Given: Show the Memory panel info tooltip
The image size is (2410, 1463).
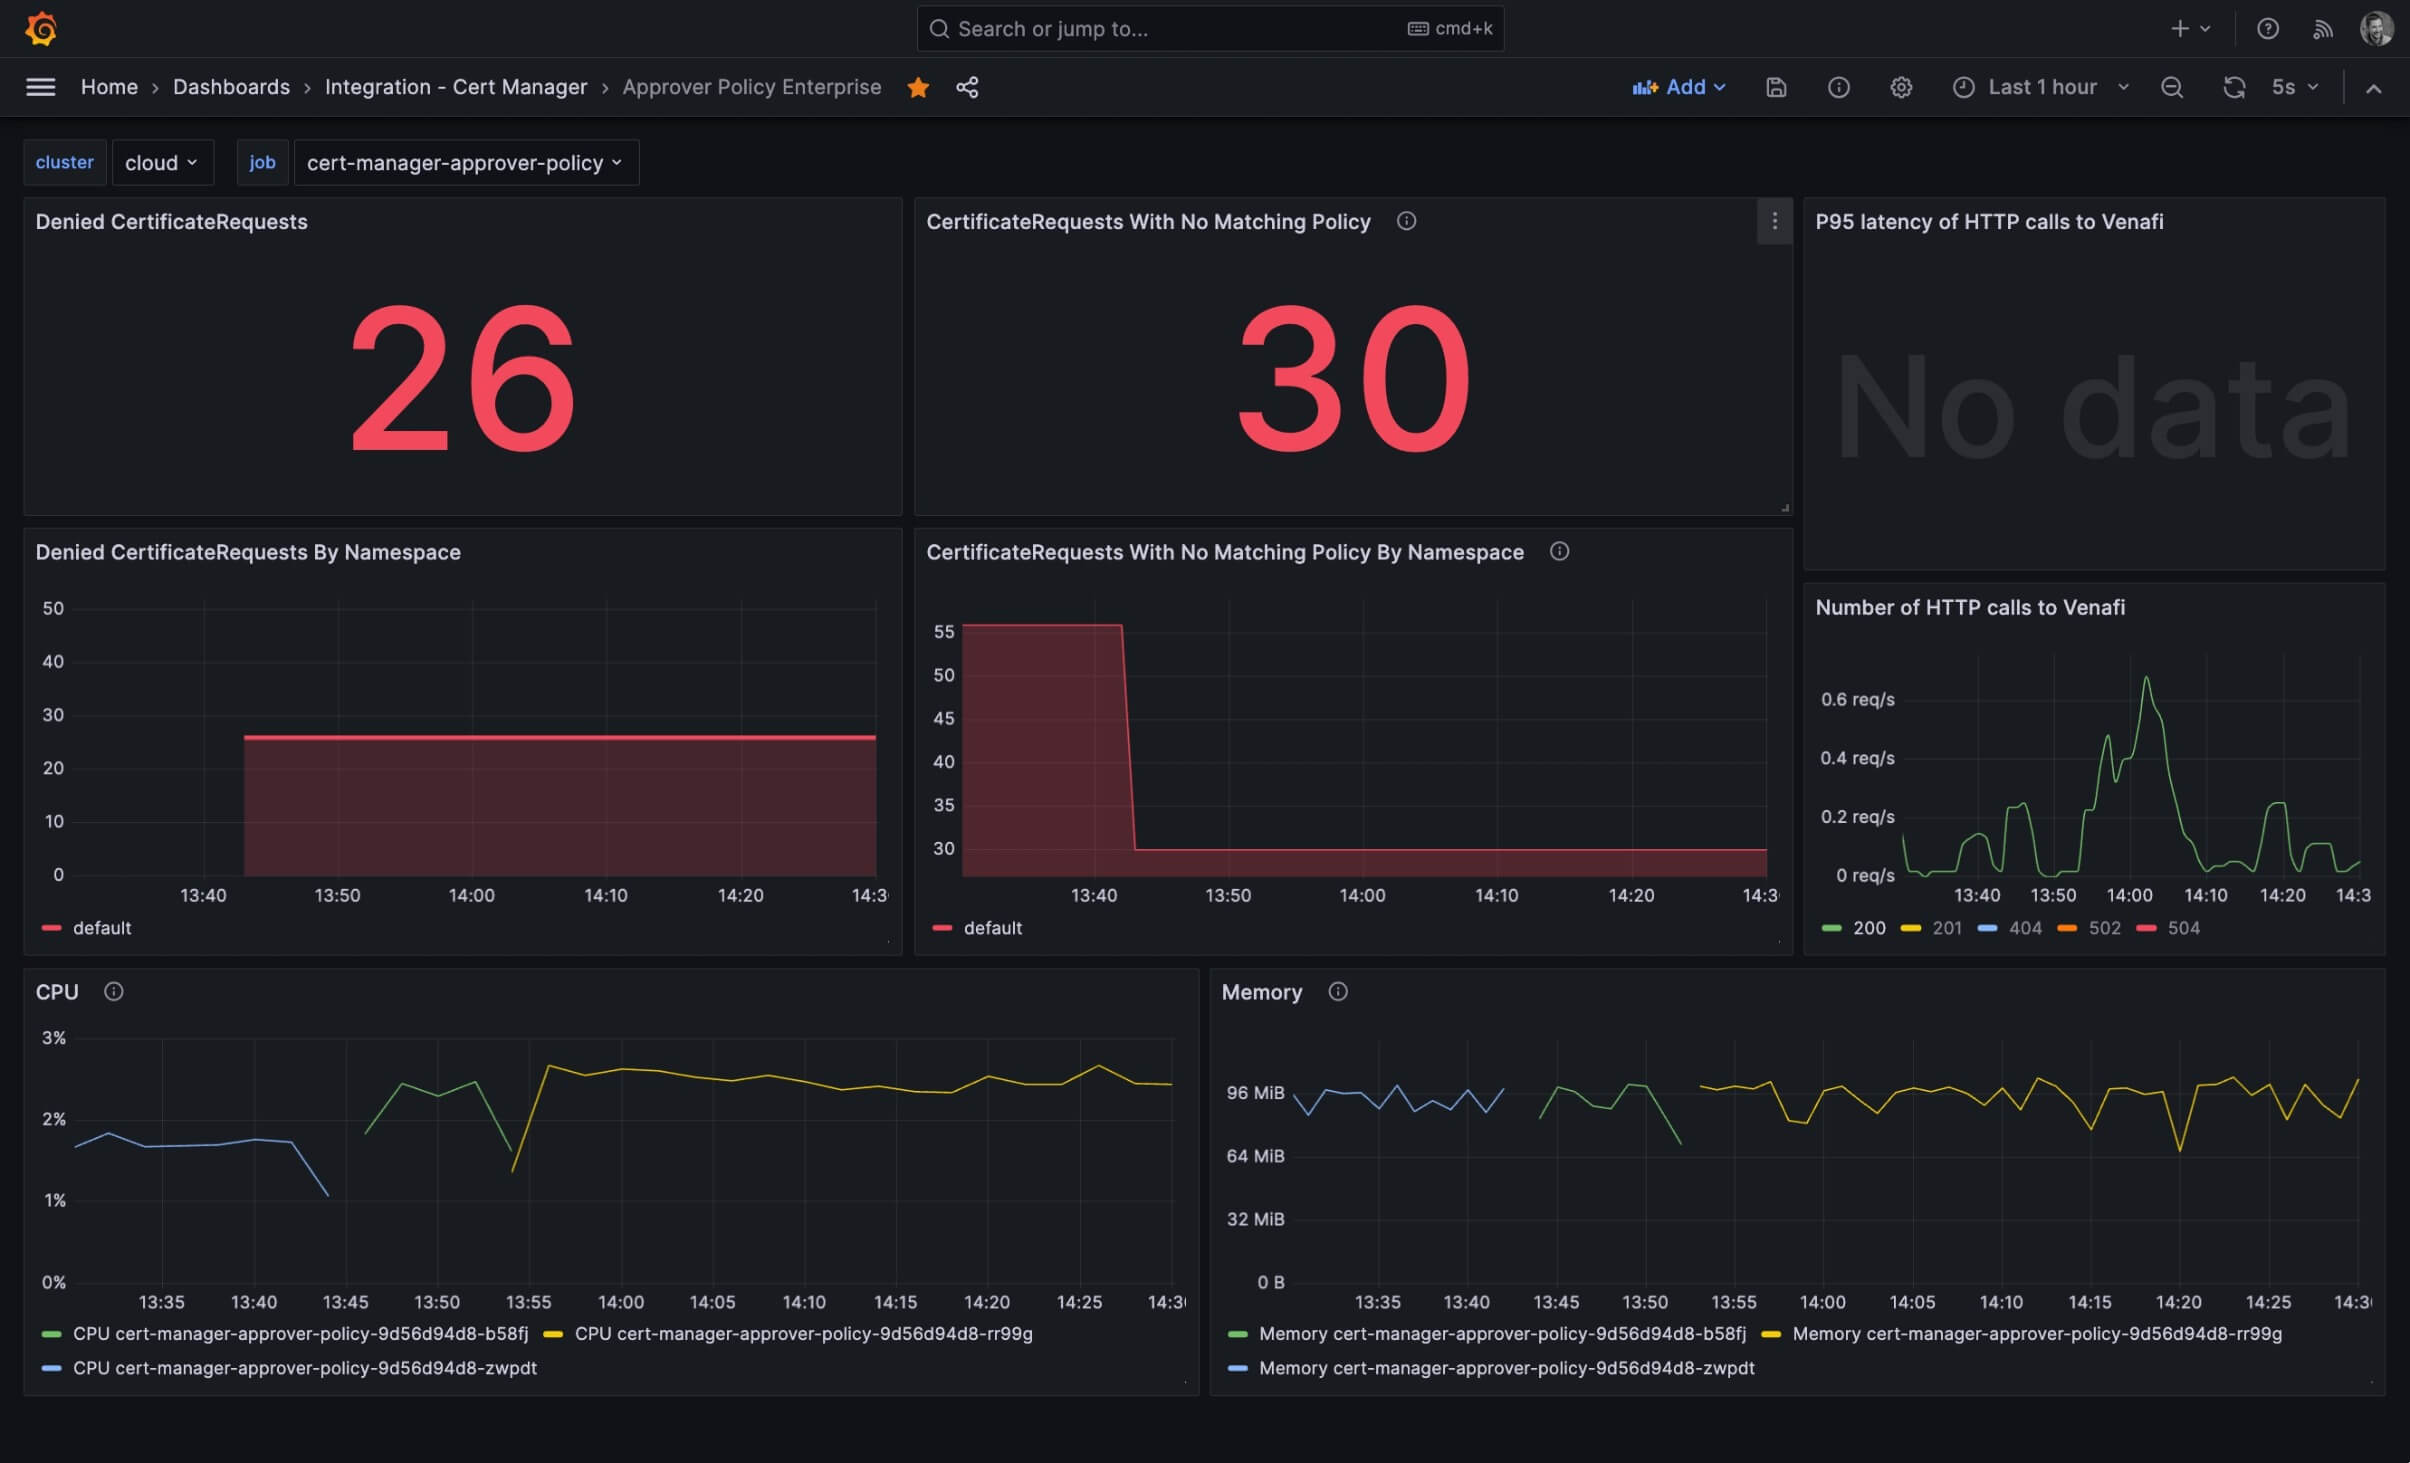Looking at the screenshot, I should [x=1338, y=991].
